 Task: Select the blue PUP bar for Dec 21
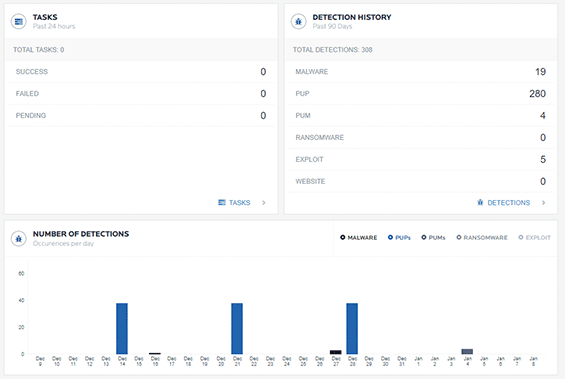[237, 329]
